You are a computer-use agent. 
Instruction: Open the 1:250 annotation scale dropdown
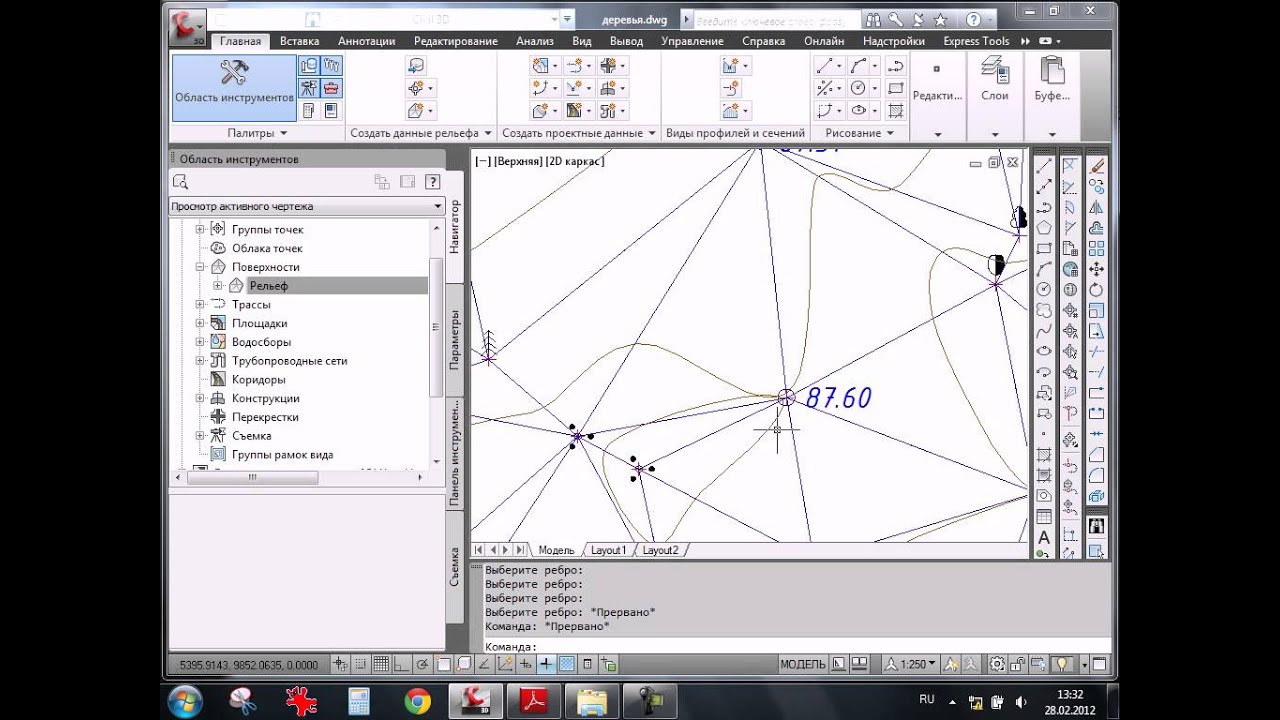[x=912, y=664]
